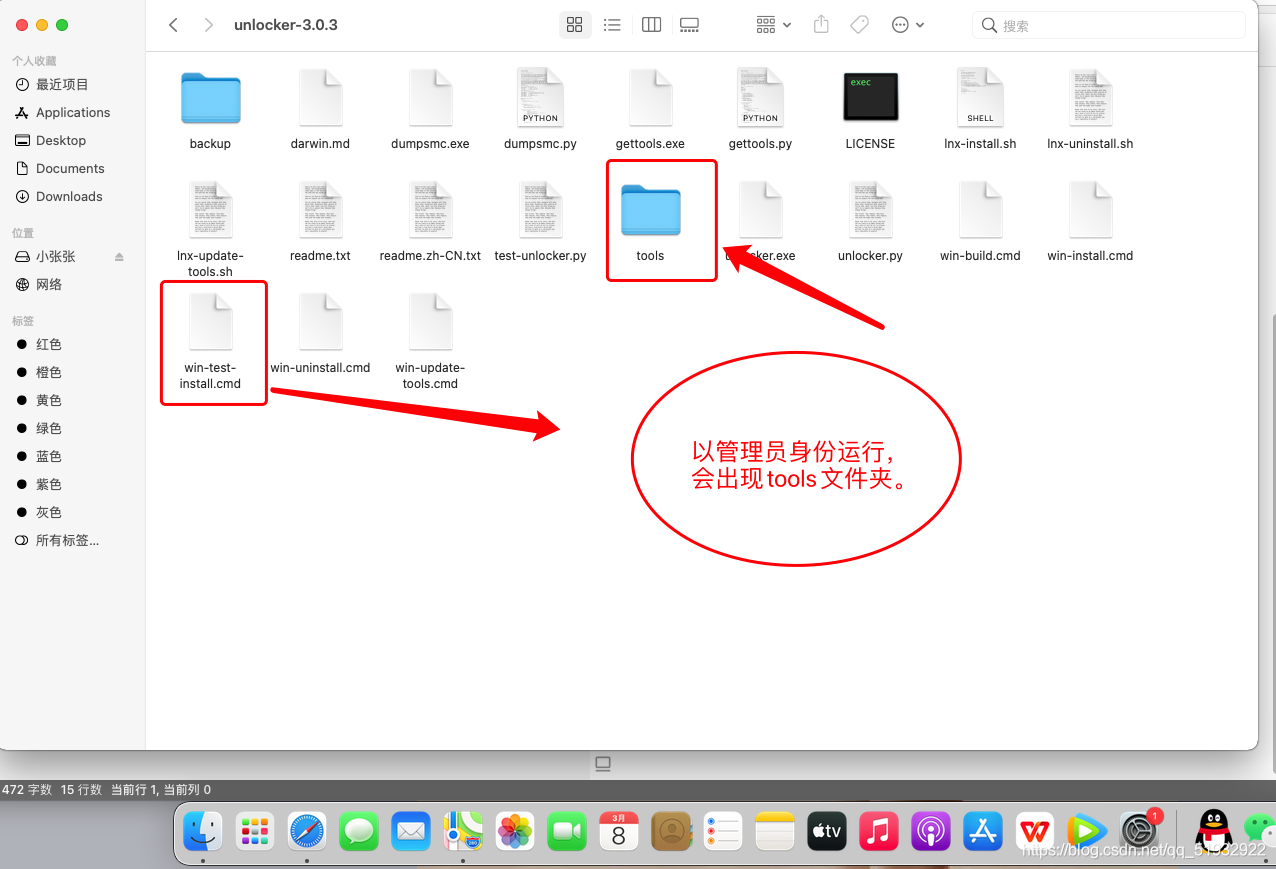
Task: Open App Store from the Dock
Action: [x=983, y=830]
